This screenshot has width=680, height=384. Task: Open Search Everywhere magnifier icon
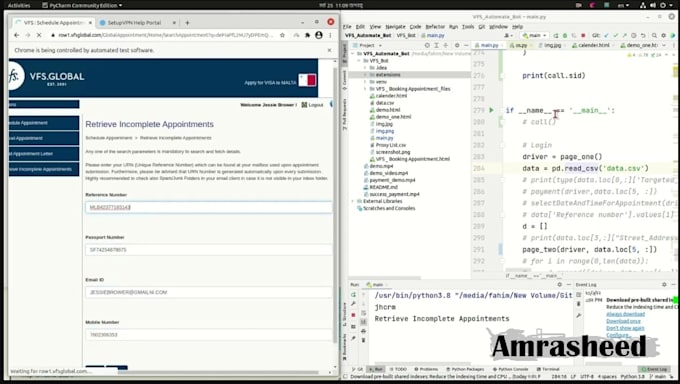pyautogui.click(x=654, y=36)
